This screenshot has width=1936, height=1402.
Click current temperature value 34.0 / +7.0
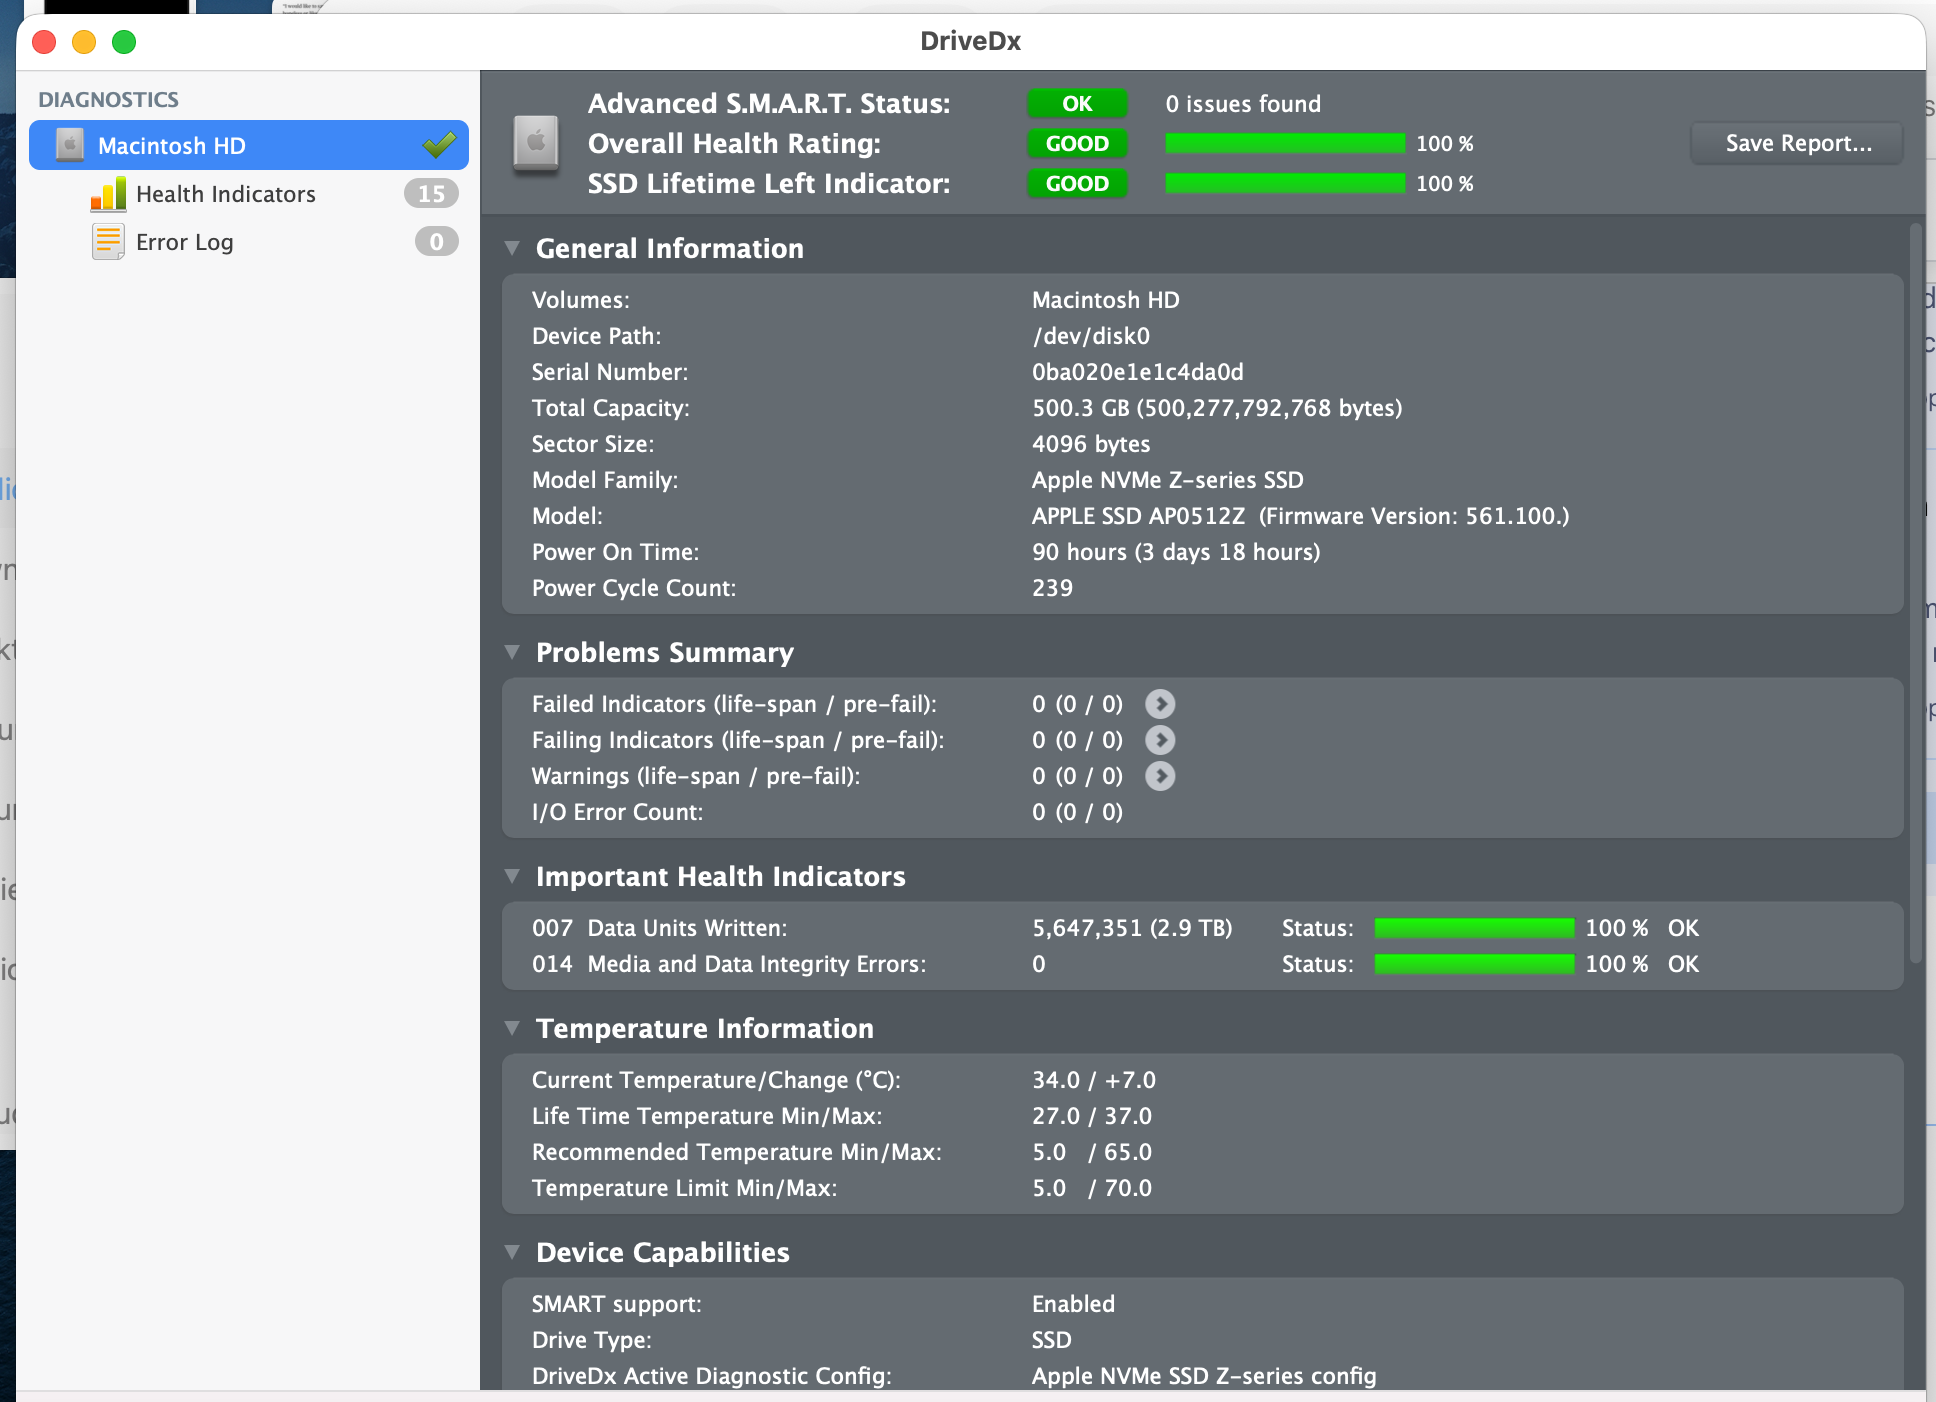click(1094, 1080)
